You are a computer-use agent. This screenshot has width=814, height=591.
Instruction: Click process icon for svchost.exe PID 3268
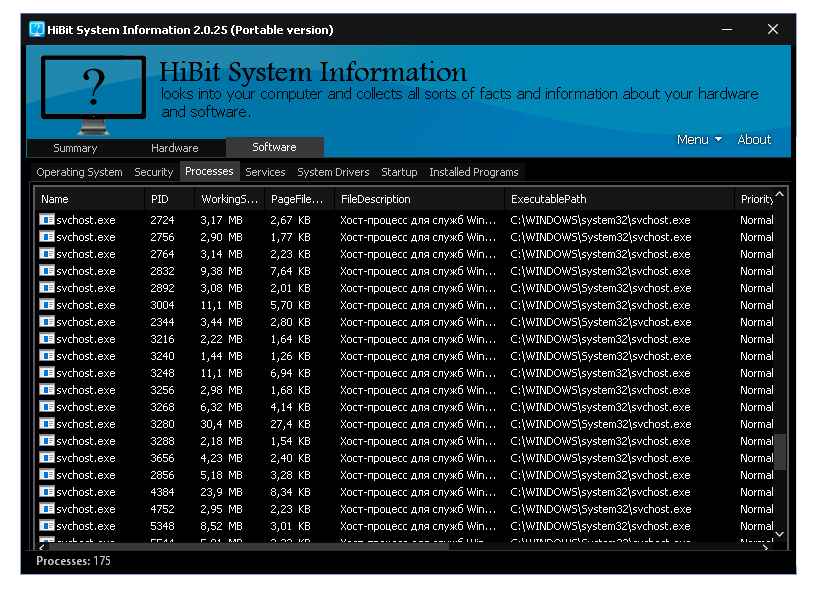coord(47,407)
